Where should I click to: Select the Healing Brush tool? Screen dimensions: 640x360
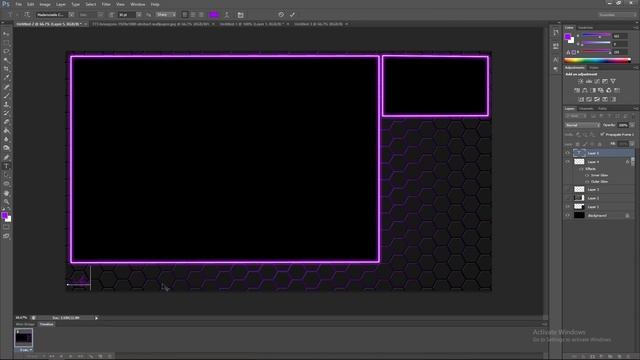pos(6,87)
